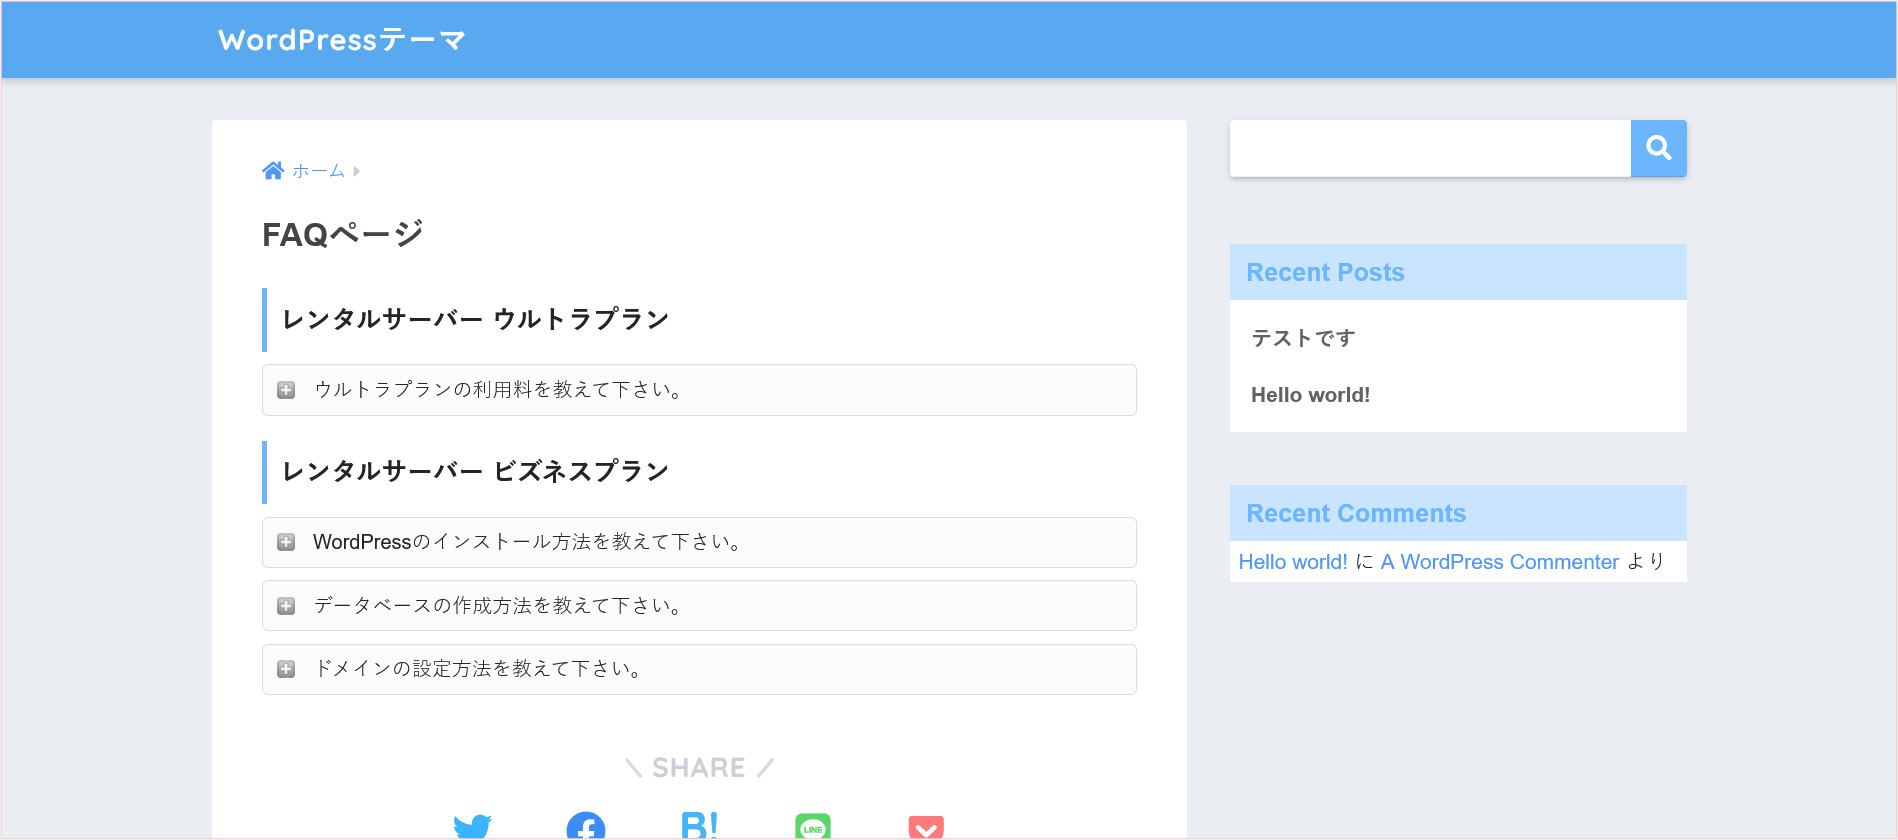Screen dimensions: 1898x840
Task: Open A WordPress Commenter author link
Action: click(1499, 562)
